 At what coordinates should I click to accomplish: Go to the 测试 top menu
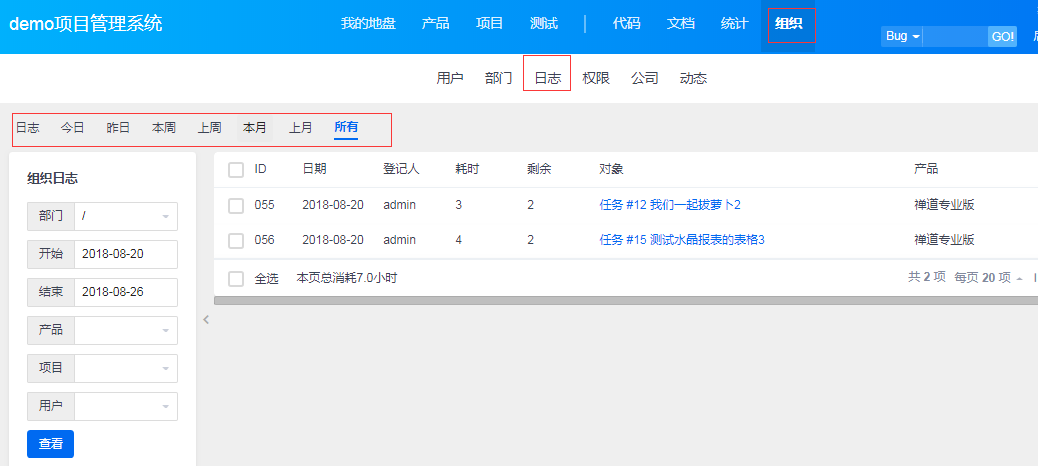544,24
